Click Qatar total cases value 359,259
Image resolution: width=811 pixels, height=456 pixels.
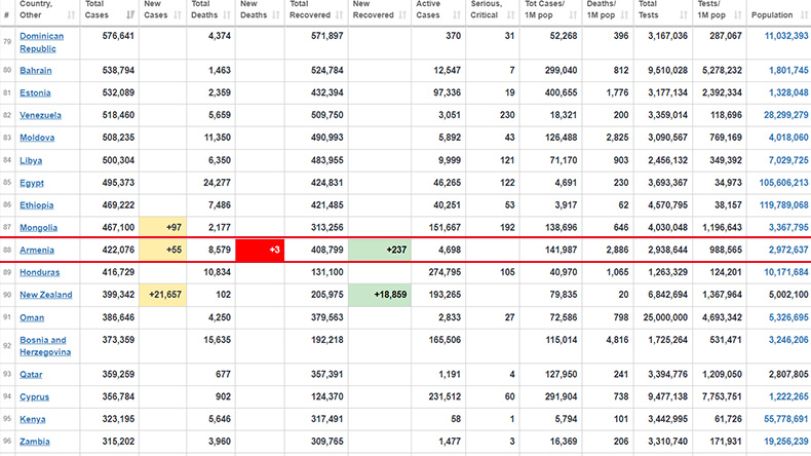point(118,374)
